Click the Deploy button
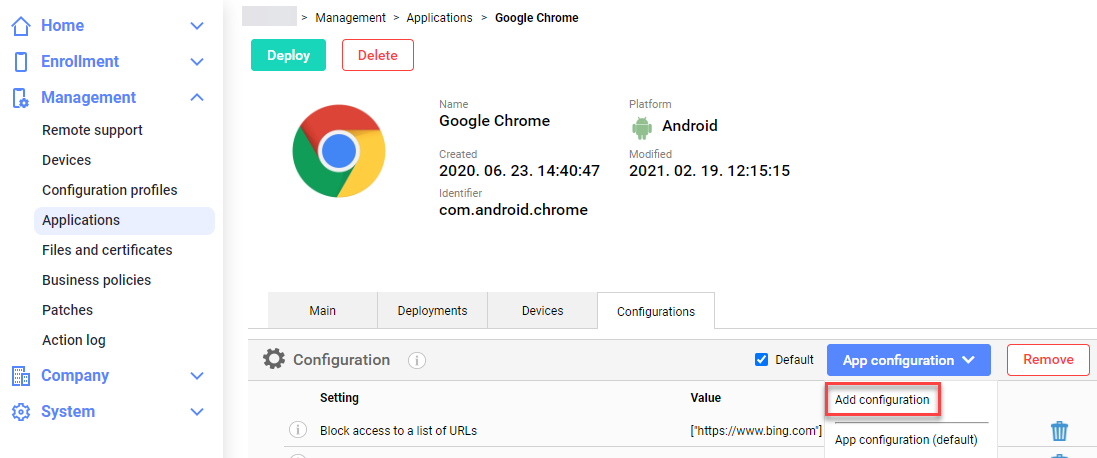The width and height of the screenshot is (1097, 458). click(x=288, y=55)
